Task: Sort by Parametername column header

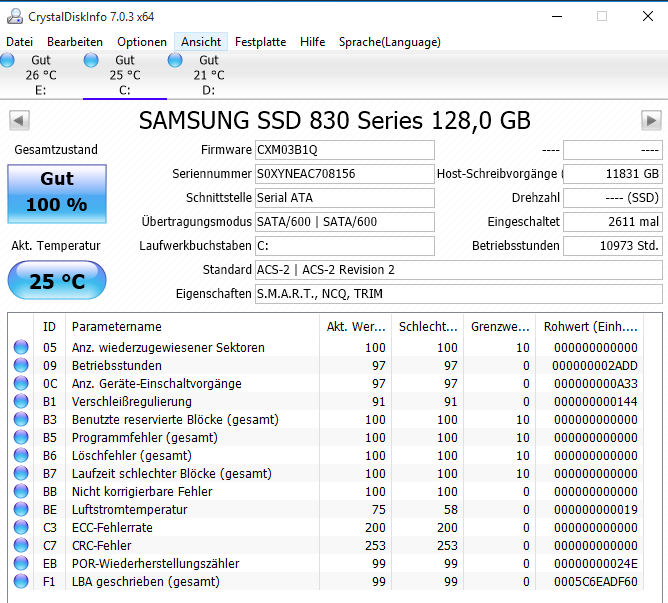Action: pyautogui.click(x=193, y=327)
